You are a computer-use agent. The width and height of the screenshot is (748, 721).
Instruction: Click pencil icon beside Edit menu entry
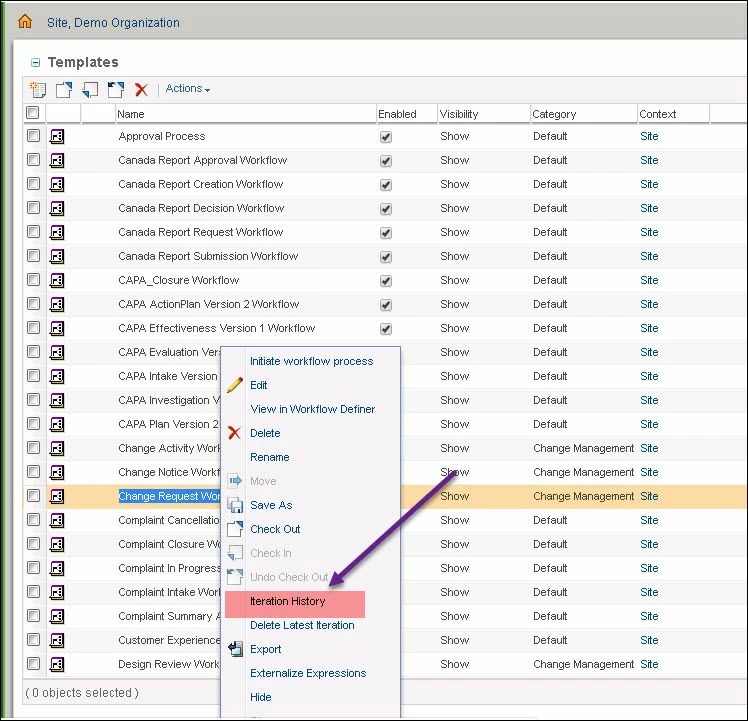click(x=235, y=385)
